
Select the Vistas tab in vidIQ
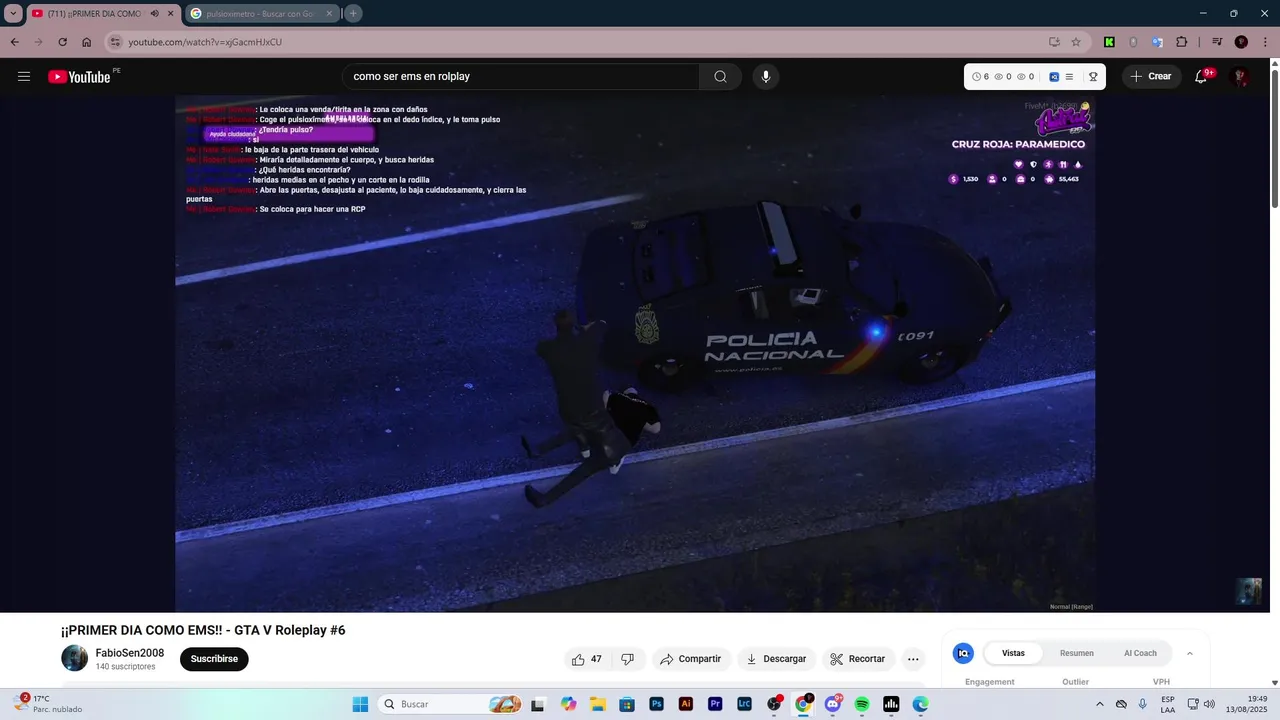(1013, 653)
